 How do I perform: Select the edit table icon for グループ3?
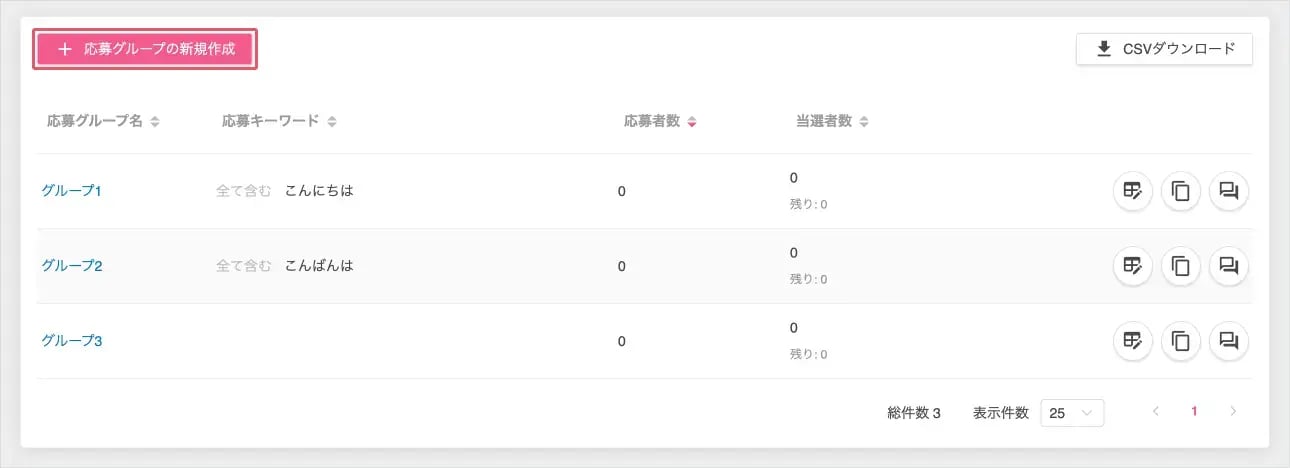tap(1132, 341)
